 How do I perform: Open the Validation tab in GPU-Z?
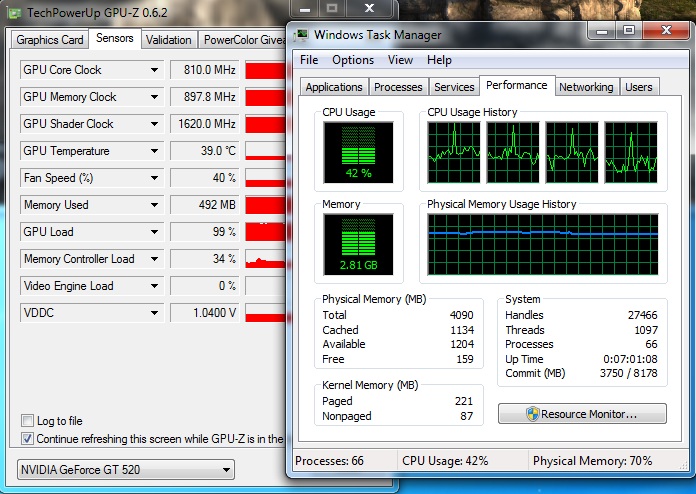point(169,40)
